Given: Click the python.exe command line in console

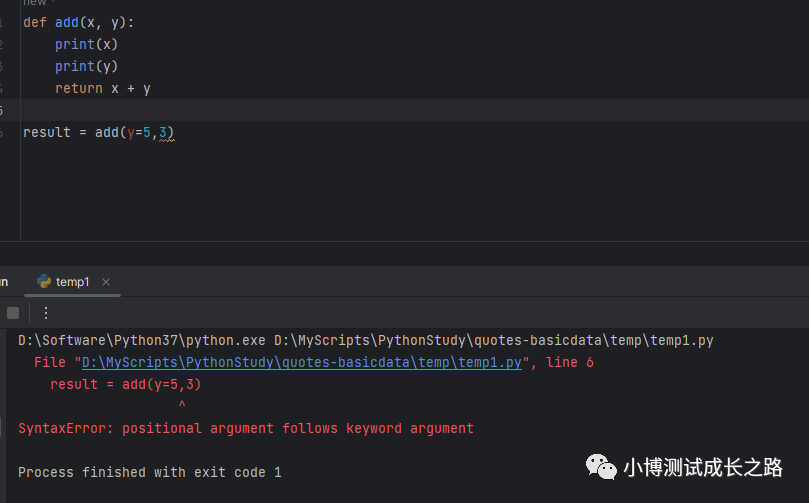Looking at the screenshot, I should [x=366, y=341].
